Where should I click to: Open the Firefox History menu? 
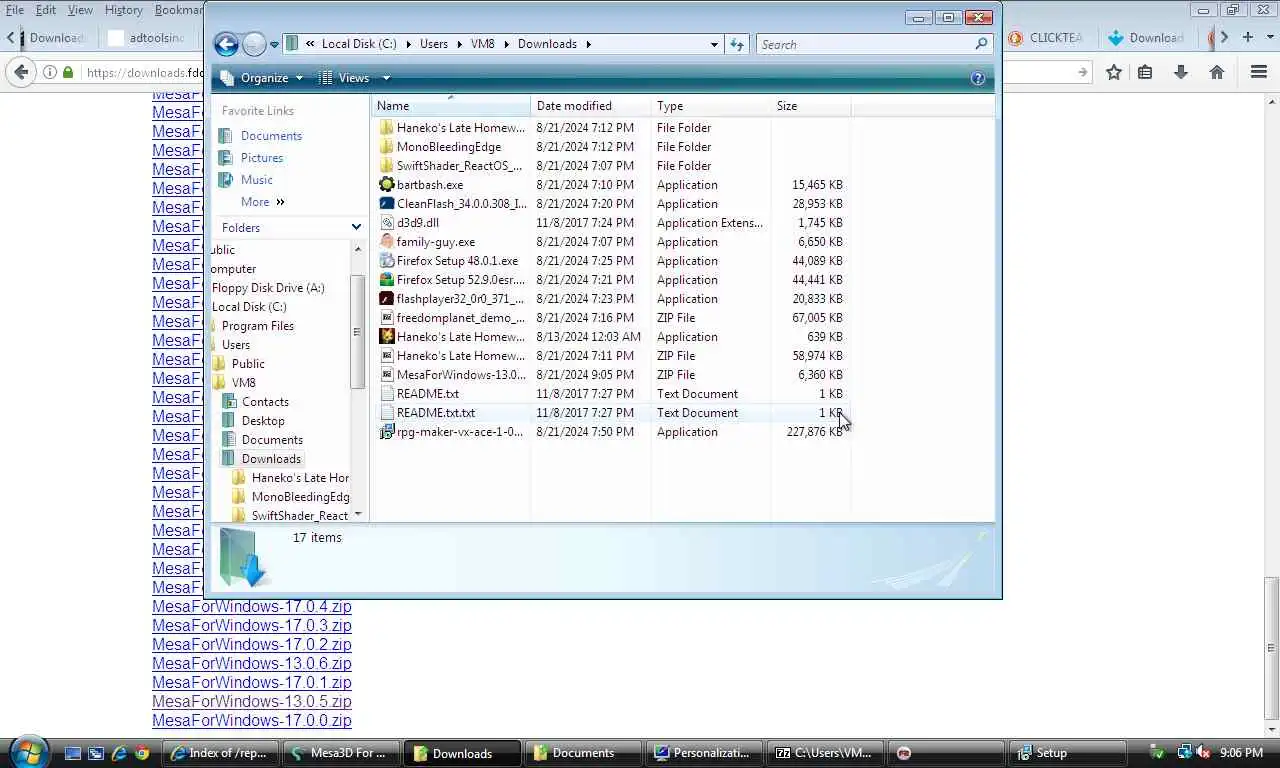point(123,10)
